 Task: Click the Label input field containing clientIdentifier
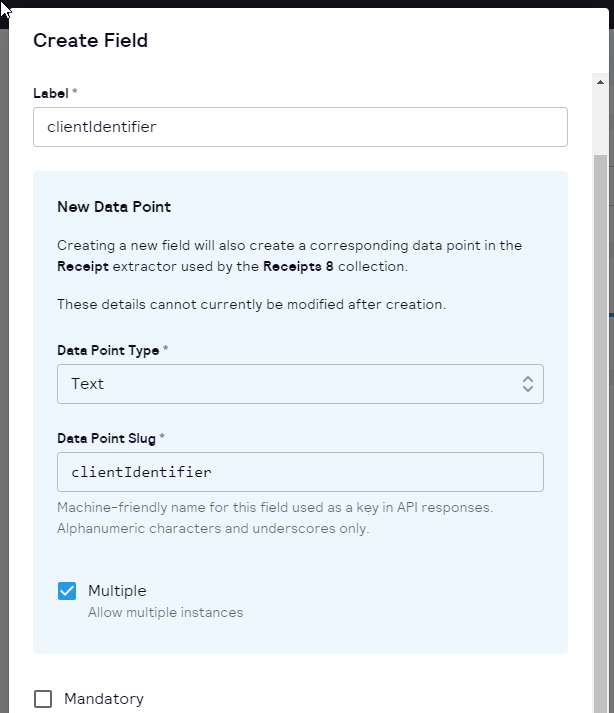coord(300,127)
